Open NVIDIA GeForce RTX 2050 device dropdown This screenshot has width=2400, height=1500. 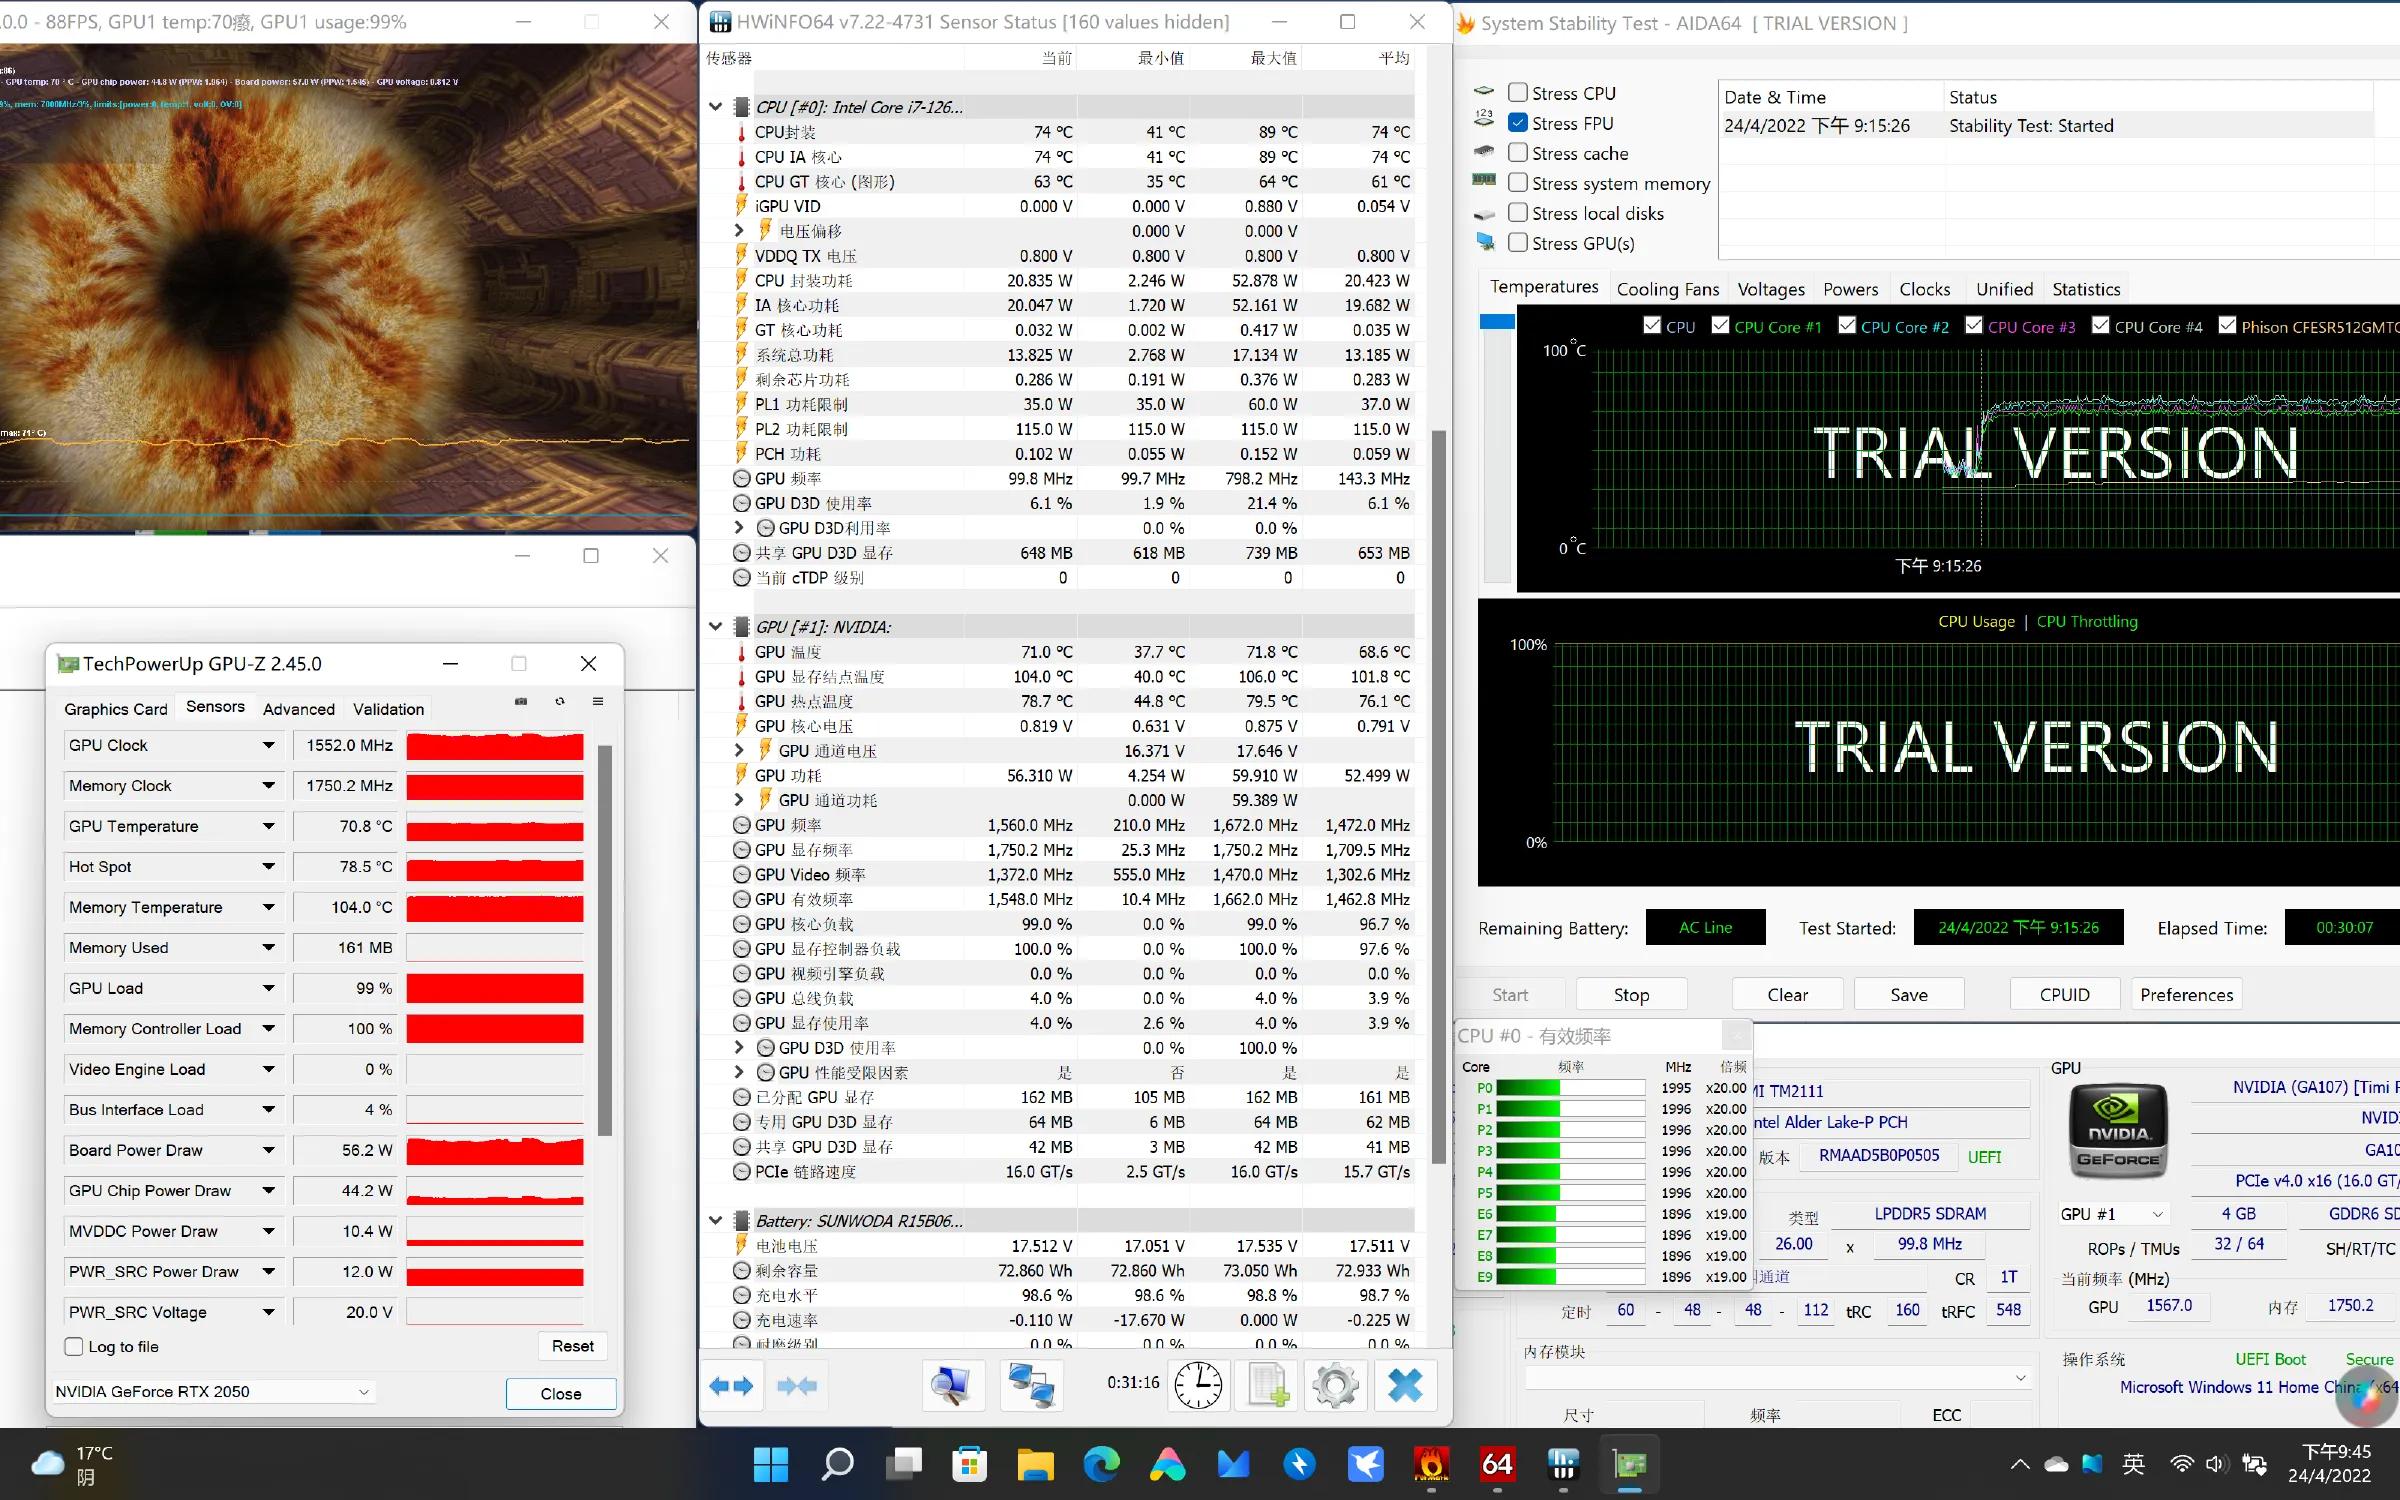(213, 1392)
